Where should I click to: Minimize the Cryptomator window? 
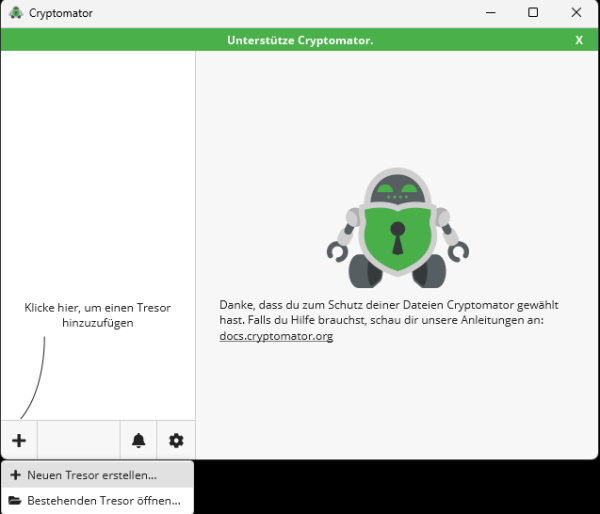(490, 13)
